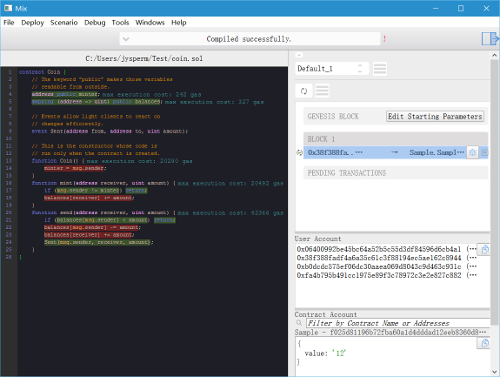Select the GENESIS BLOCK label
The width and height of the screenshot is (500, 377).
point(333,116)
